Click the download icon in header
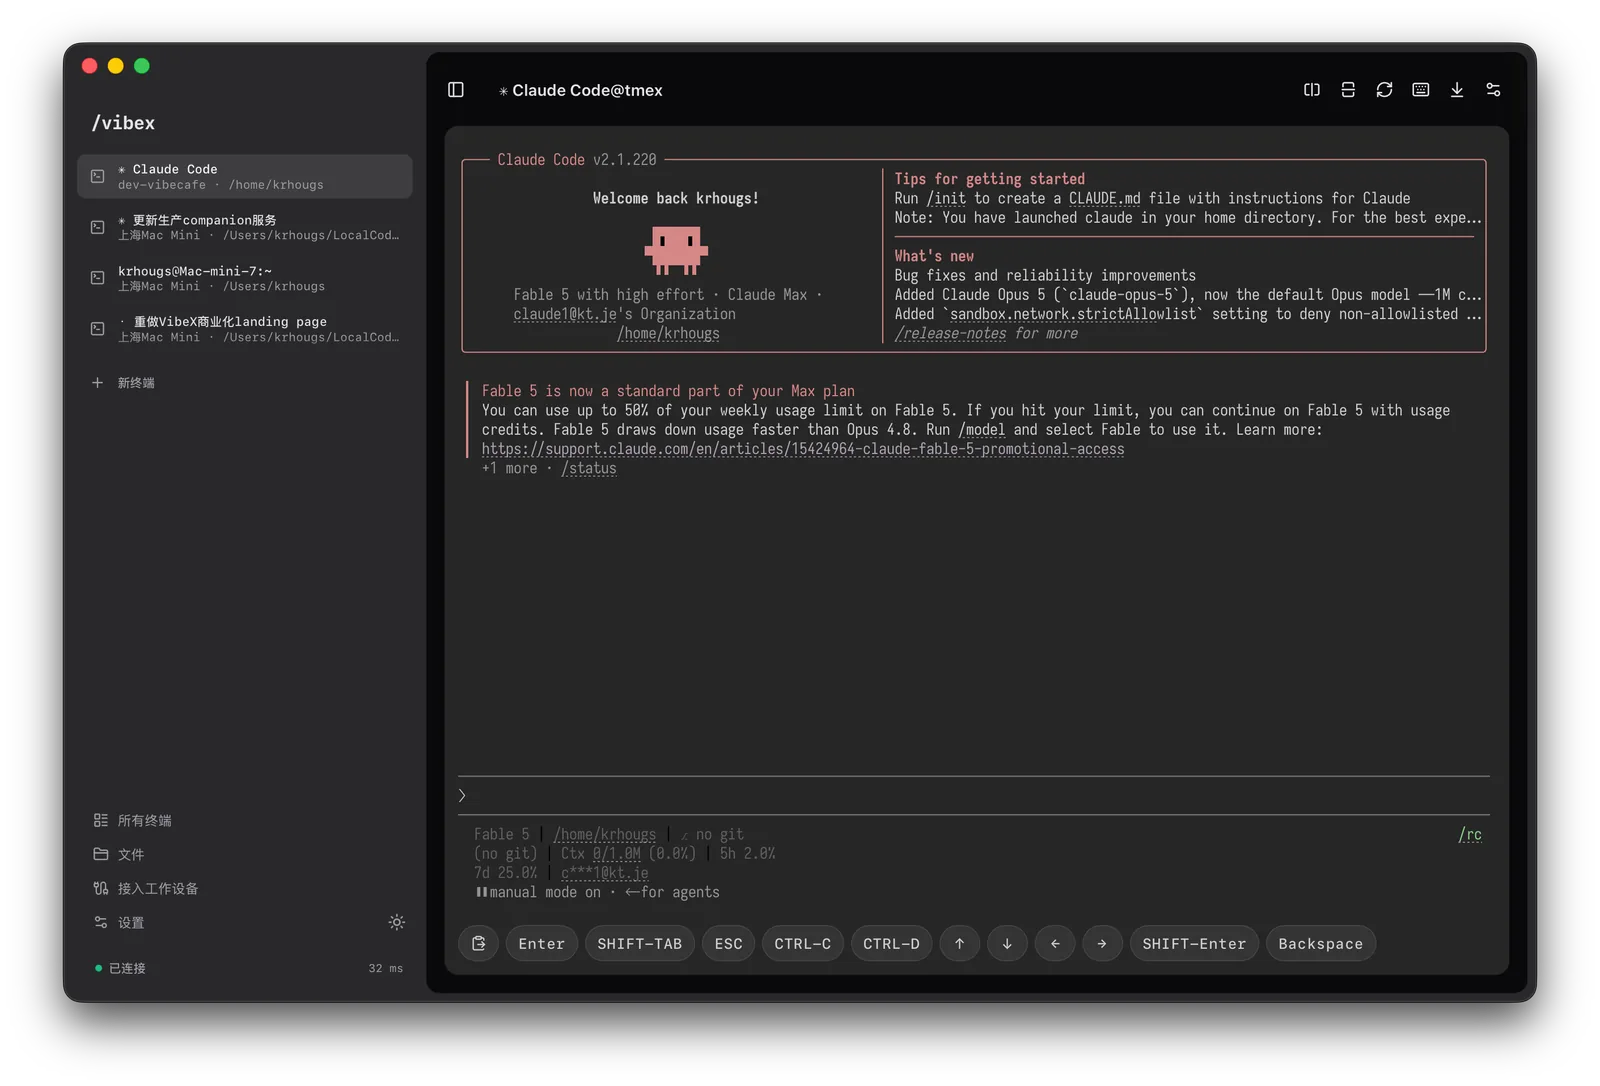Viewport: 1600px width, 1086px height. pyautogui.click(x=1457, y=90)
